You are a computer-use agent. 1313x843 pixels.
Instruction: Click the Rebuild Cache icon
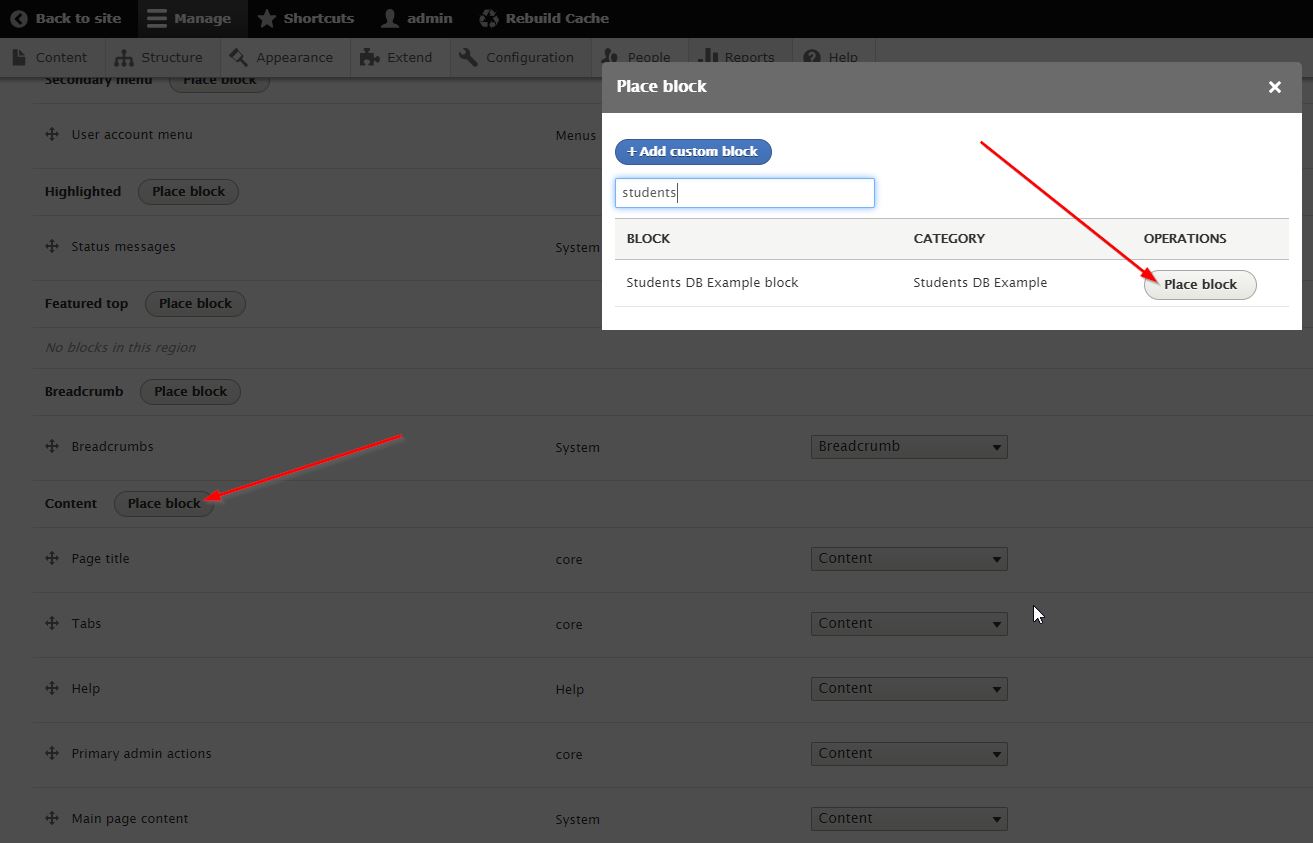[488, 18]
